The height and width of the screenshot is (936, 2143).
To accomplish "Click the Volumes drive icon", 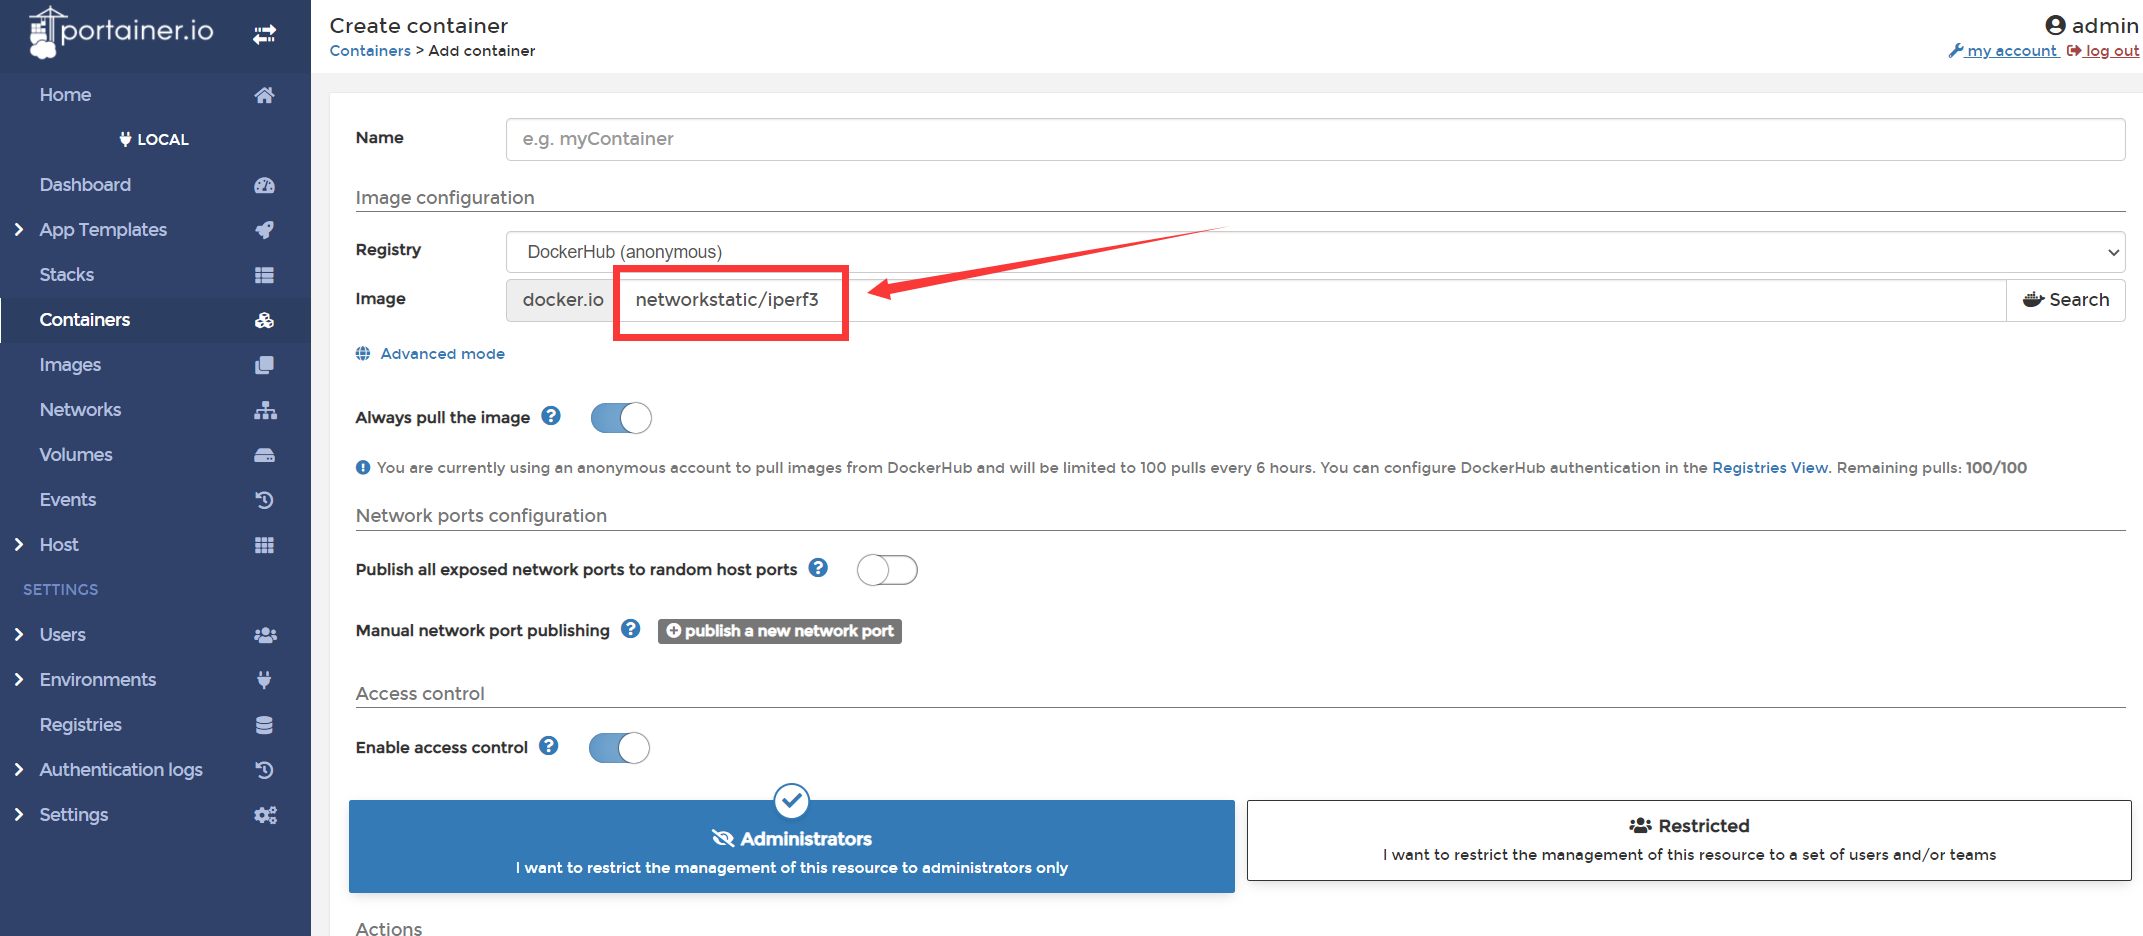I will 264,455.
